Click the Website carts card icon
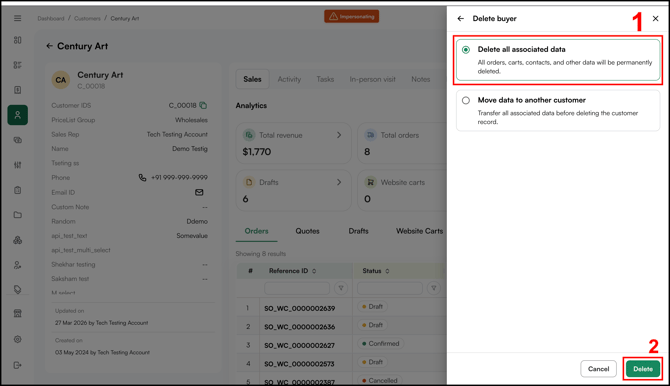Screen dimensions: 670x386 coord(370,182)
